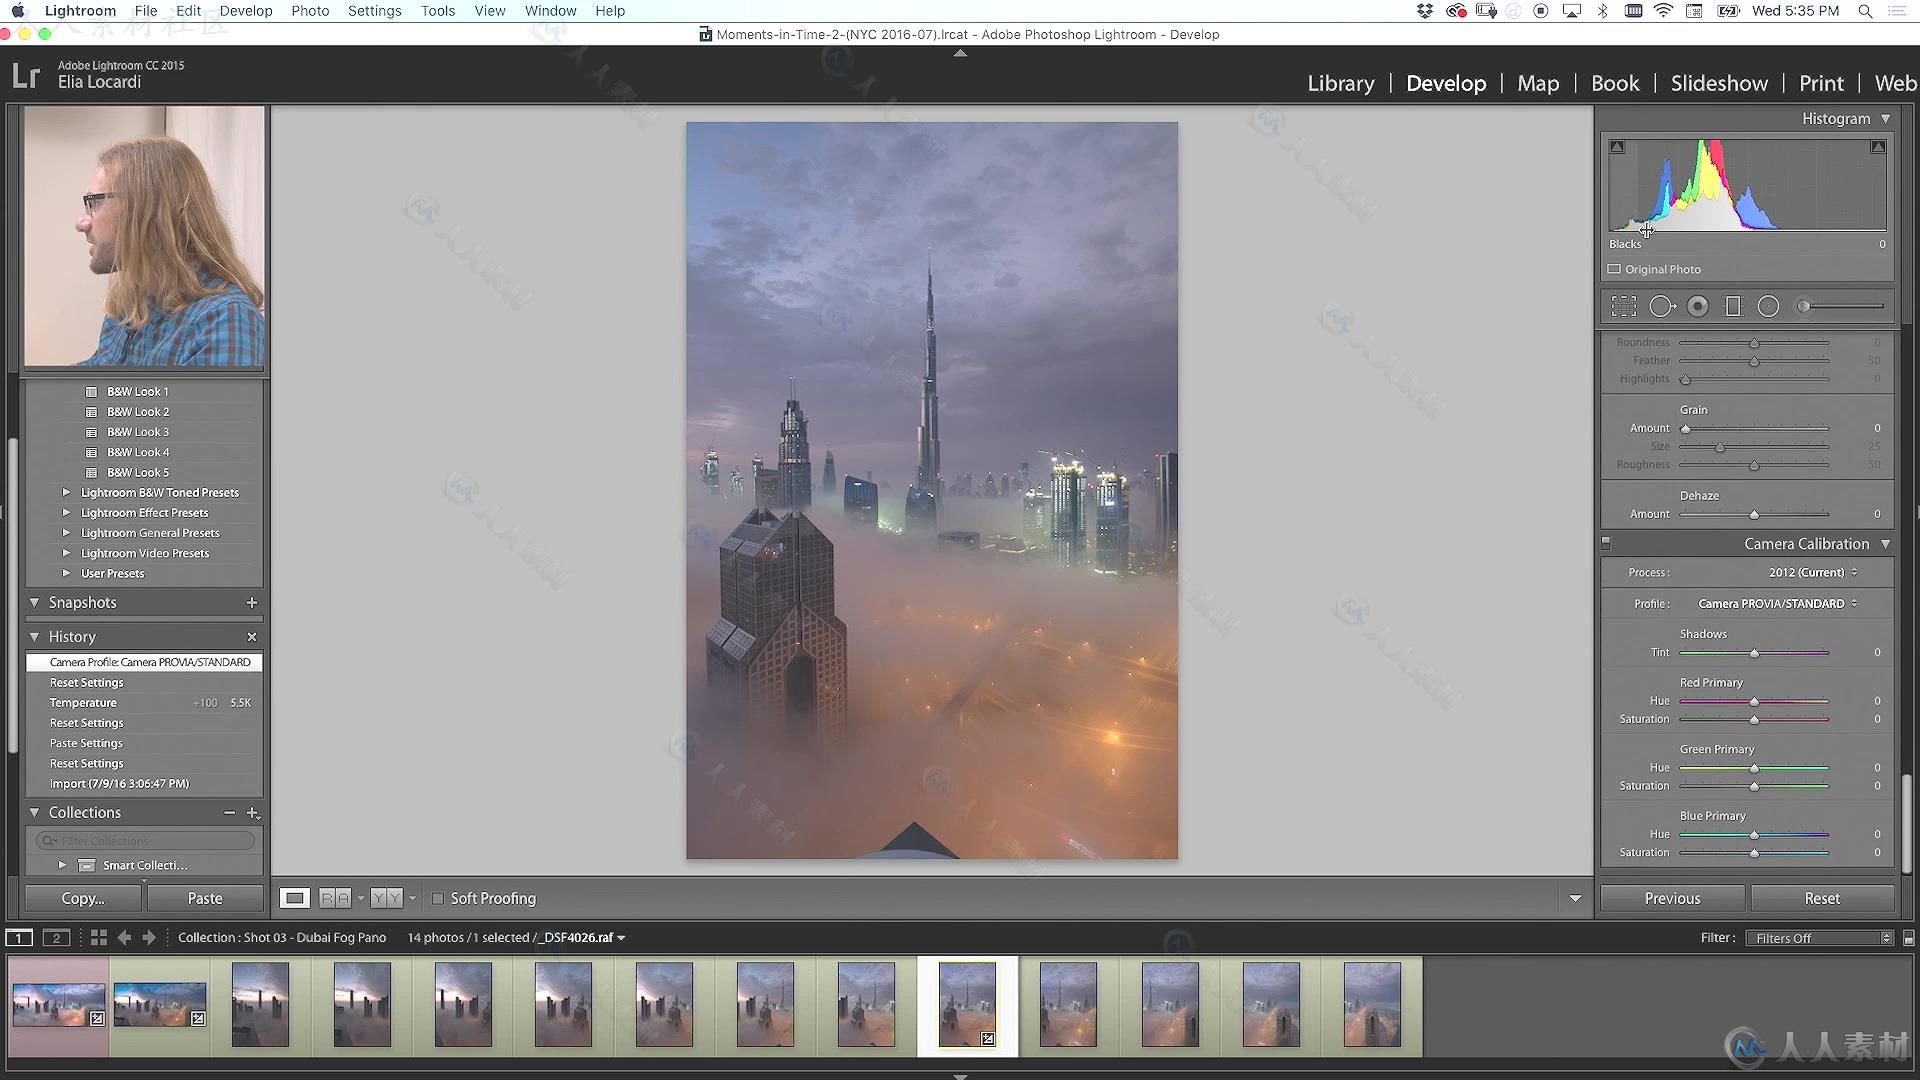Open the Camera Profile dropdown

[1774, 603]
